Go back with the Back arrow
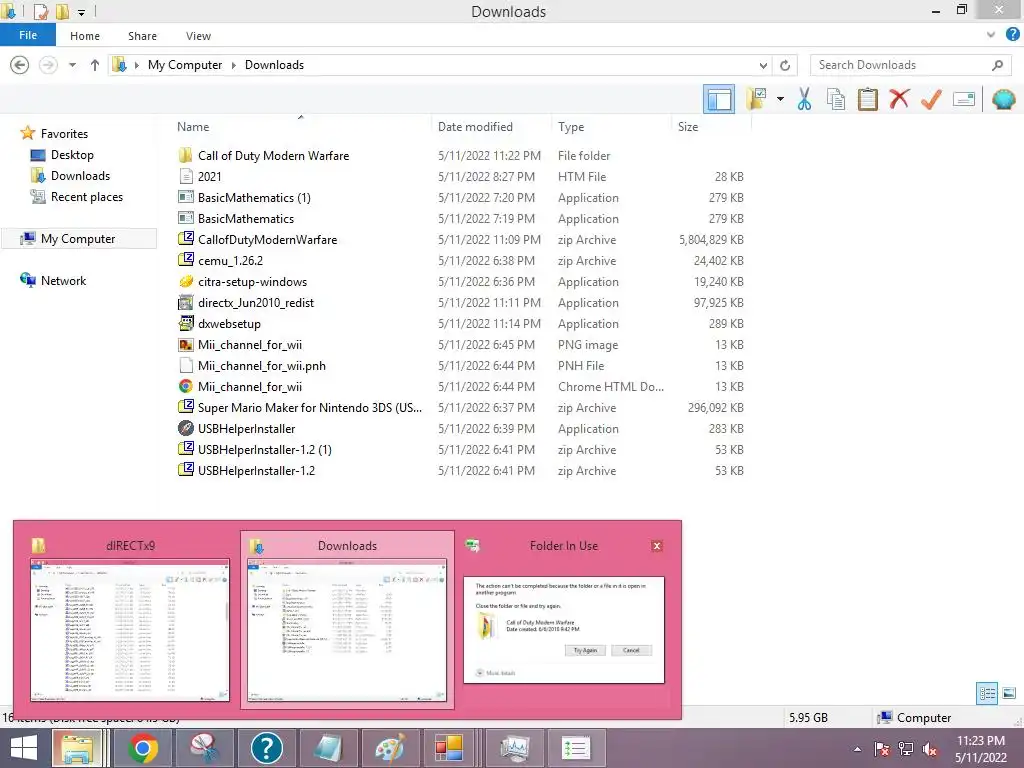The image size is (1024, 768). (20, 65)
